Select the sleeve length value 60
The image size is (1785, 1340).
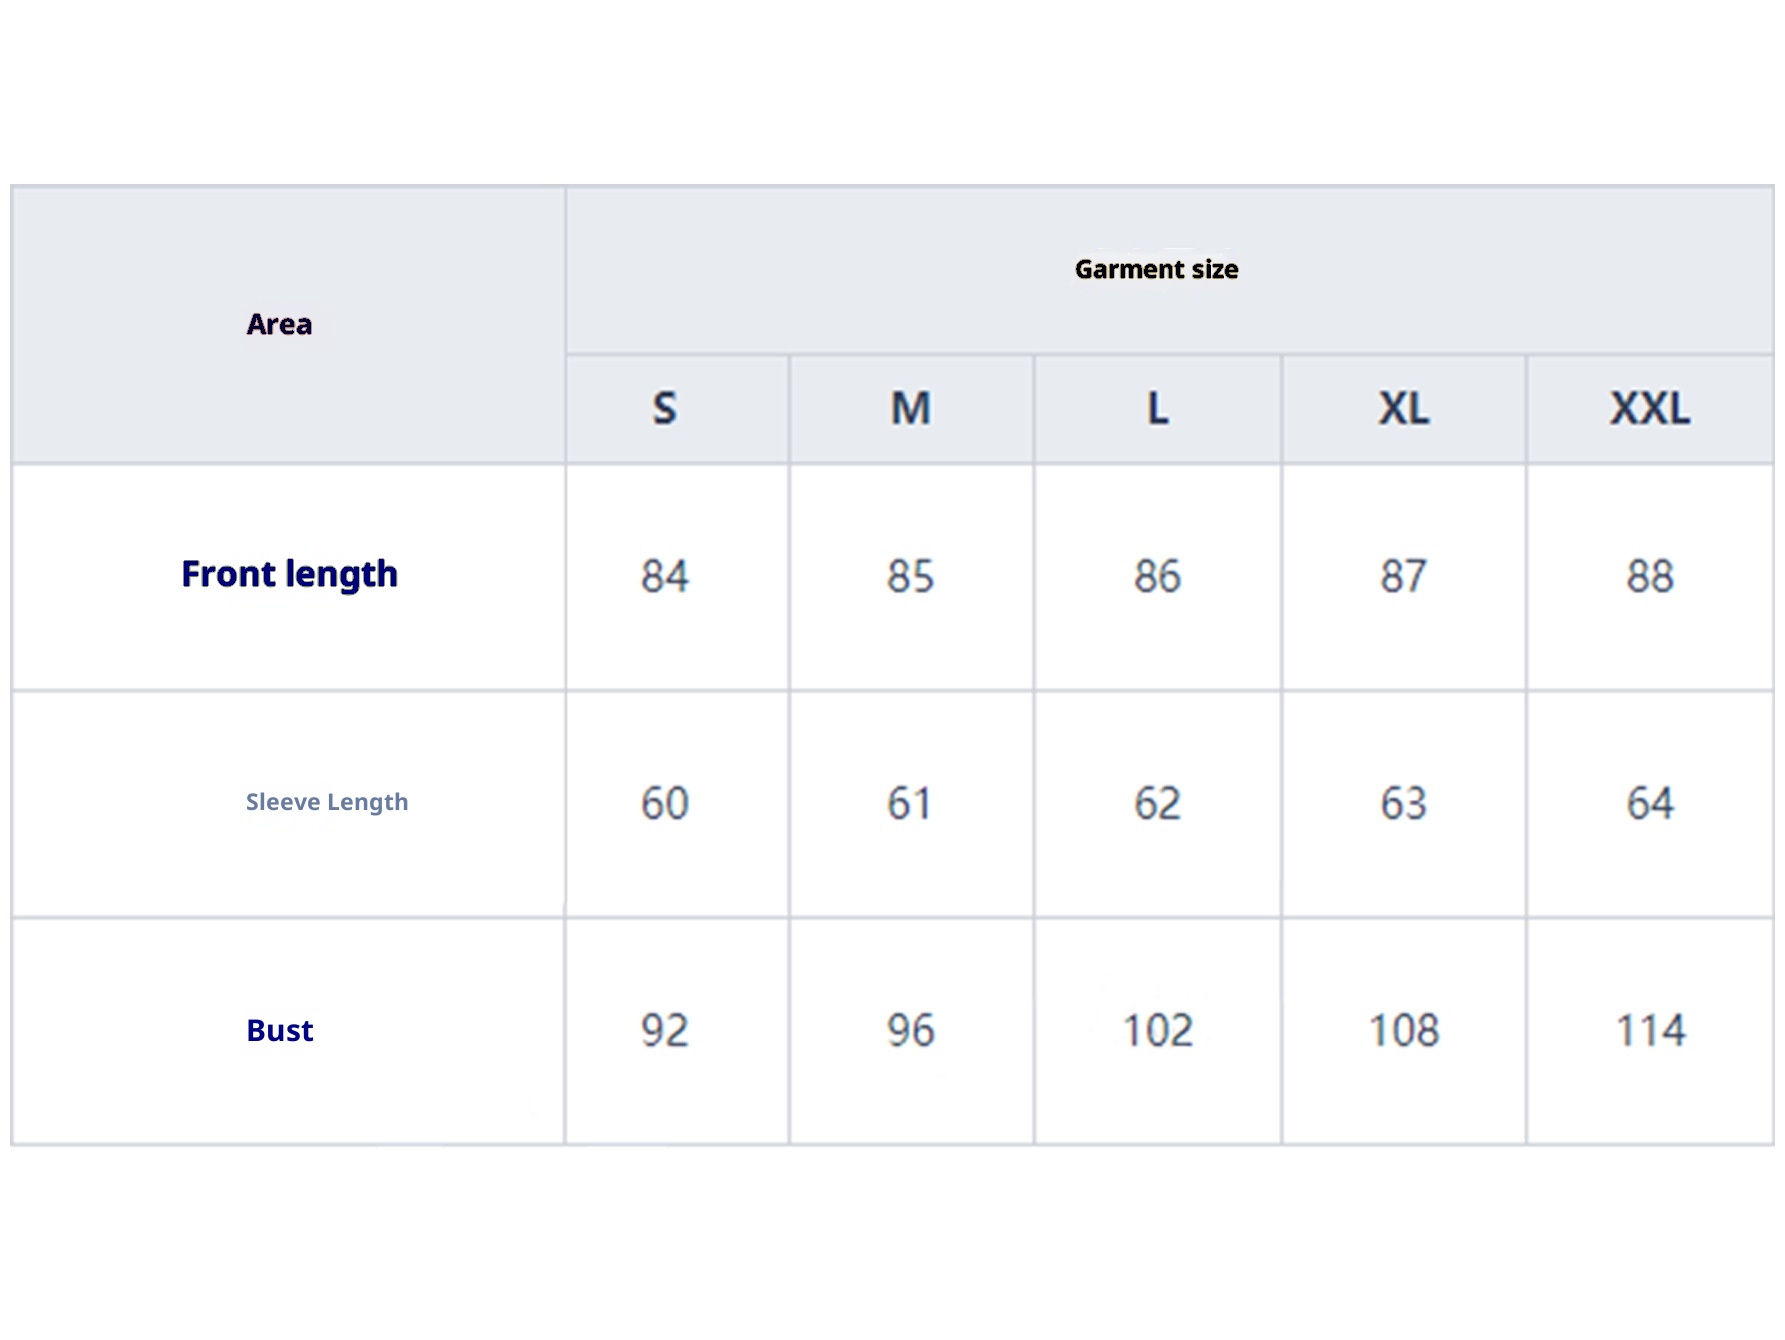point(665,803)
